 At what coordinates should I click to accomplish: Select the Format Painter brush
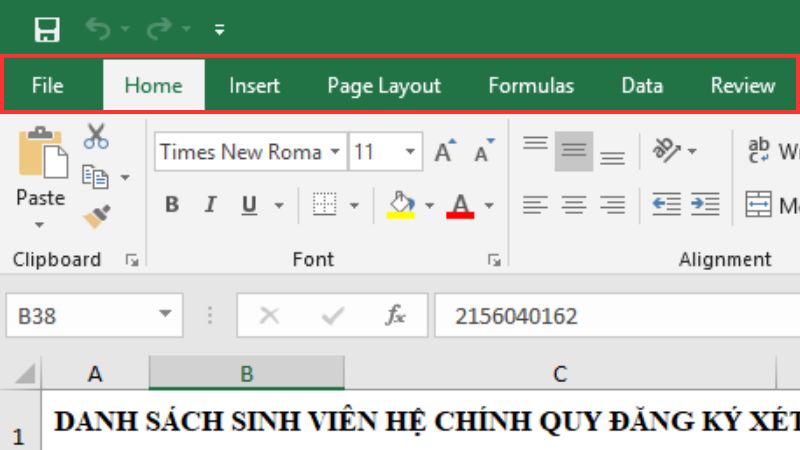tap(96, 216)
